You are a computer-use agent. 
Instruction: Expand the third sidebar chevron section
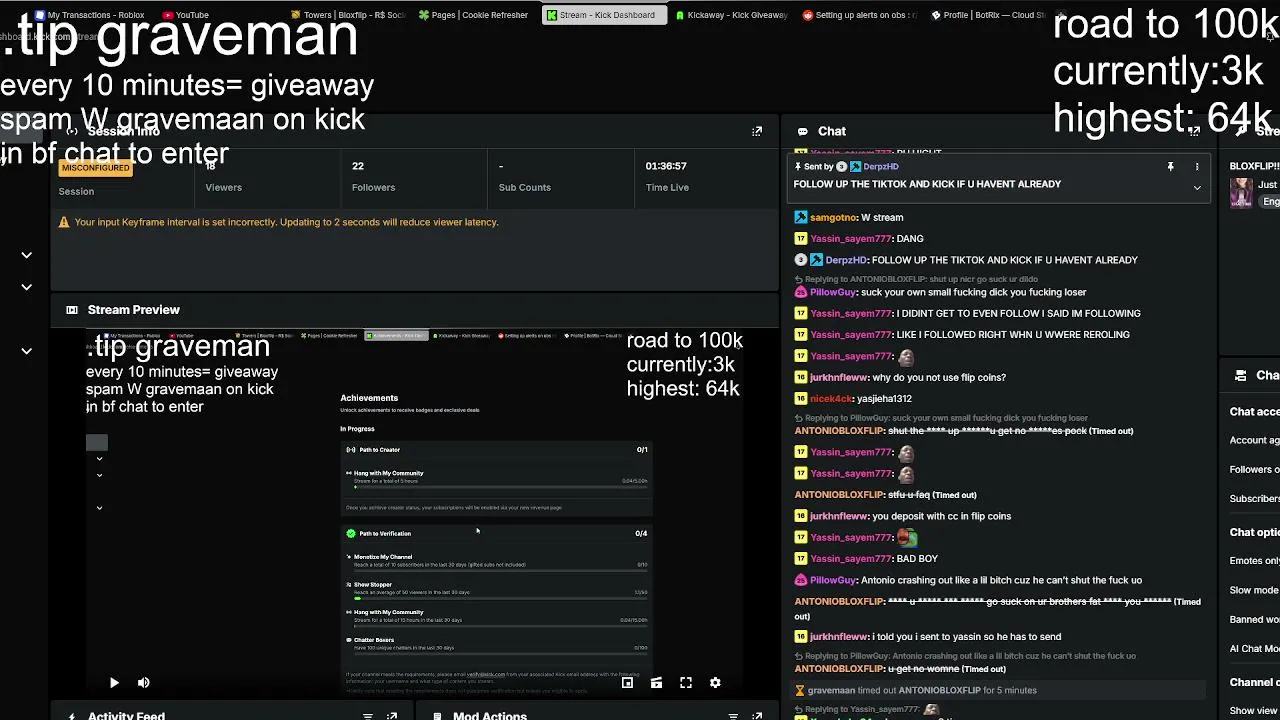click(x=27, y=351)
